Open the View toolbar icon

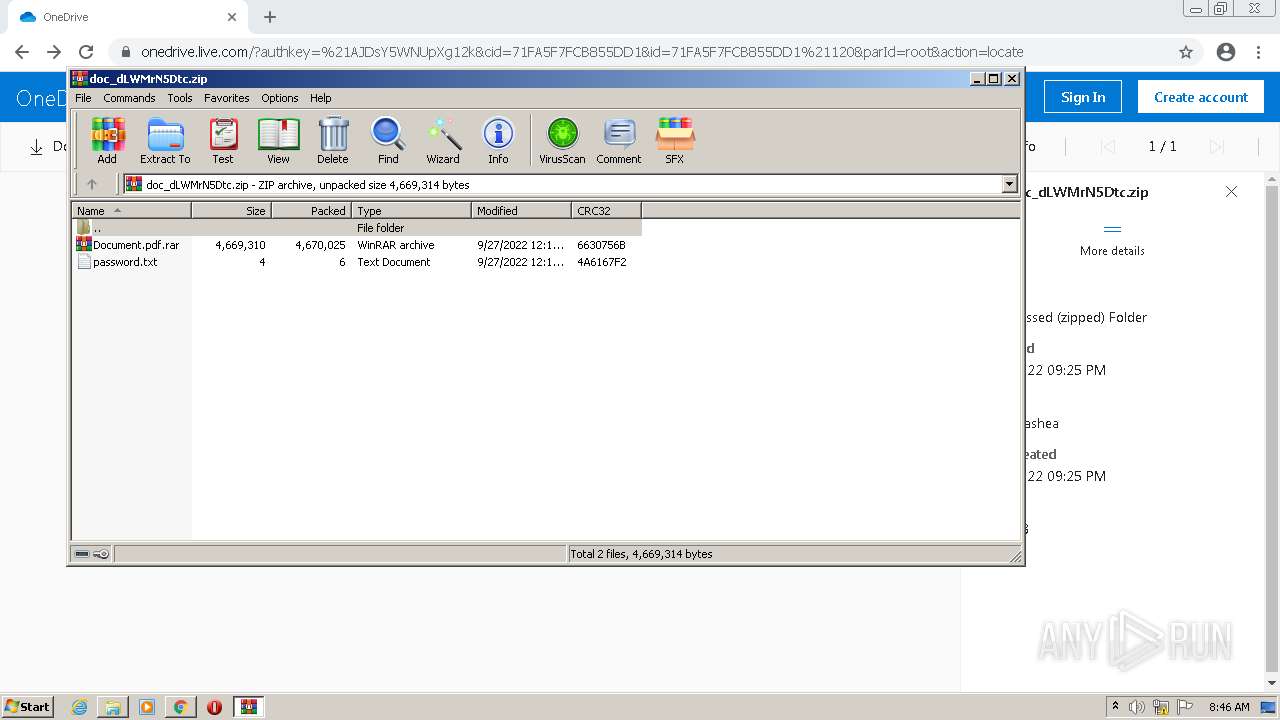pos(278,140)
